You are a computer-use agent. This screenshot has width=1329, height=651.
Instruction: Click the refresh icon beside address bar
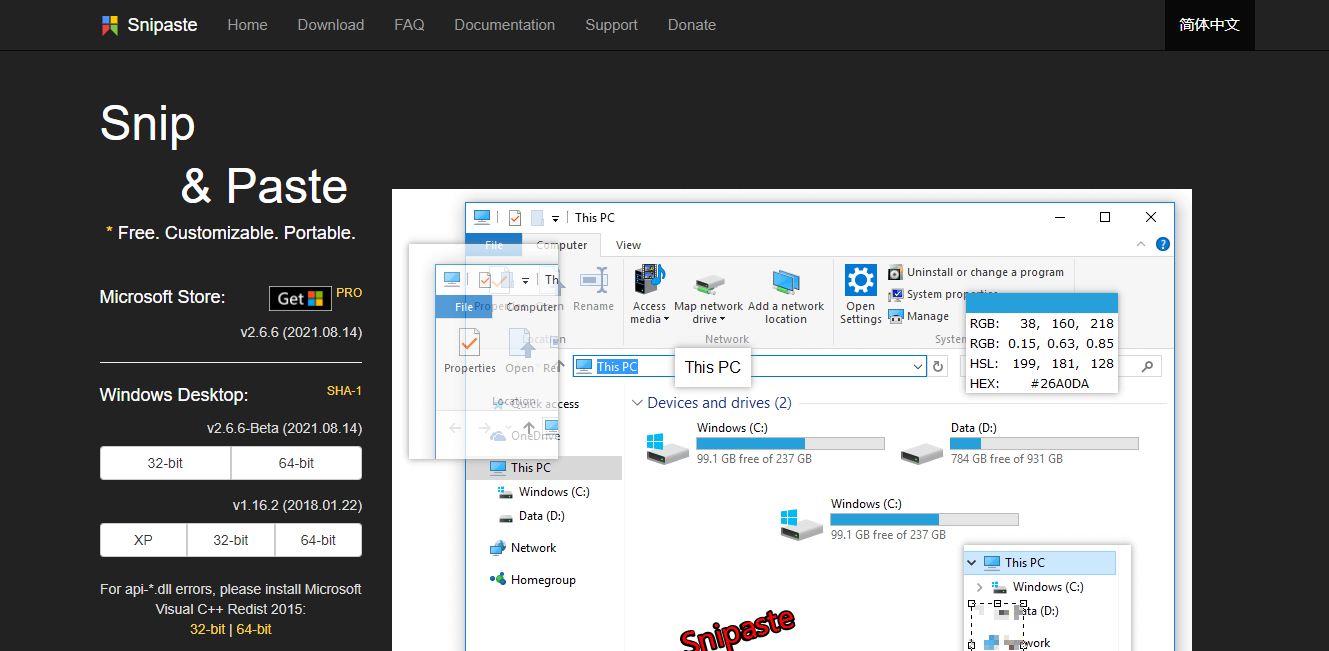(x=938, y=367)
